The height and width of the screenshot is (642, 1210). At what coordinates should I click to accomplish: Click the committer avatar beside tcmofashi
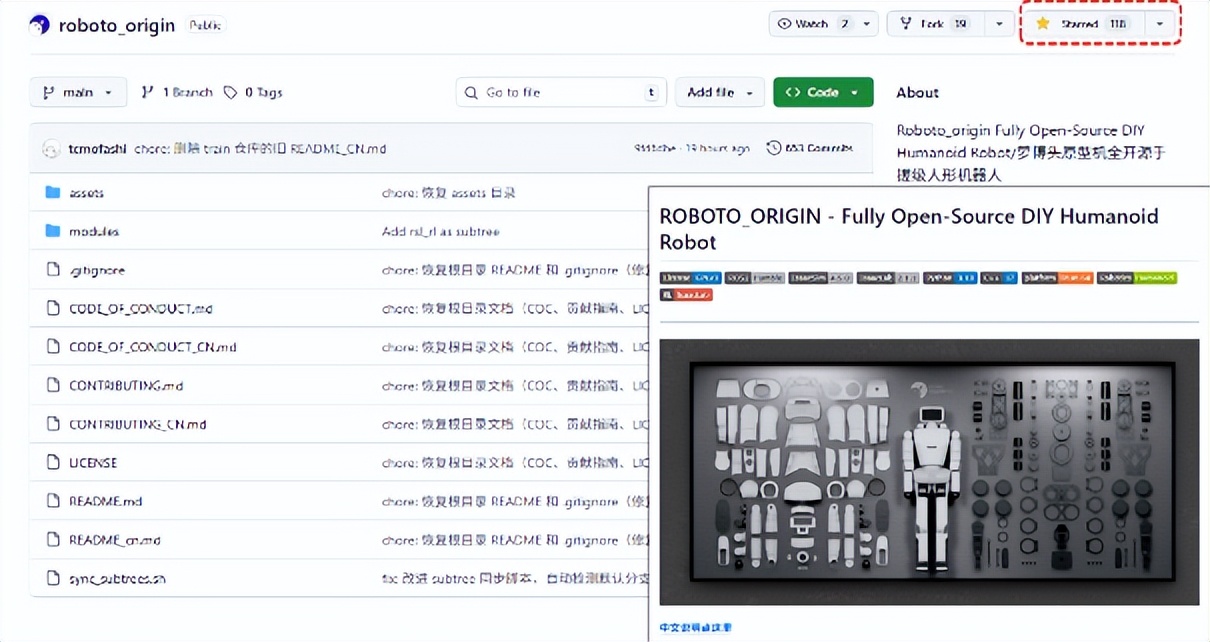(x=52, y=149)
